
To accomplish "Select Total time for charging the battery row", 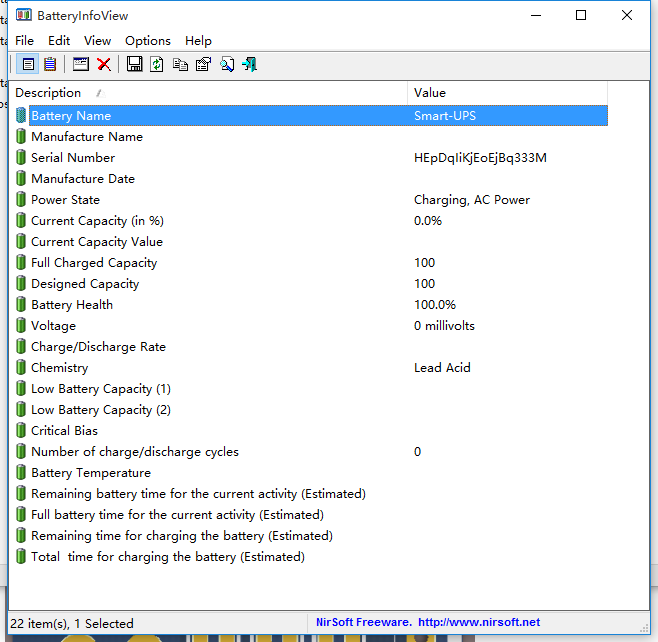I will tap(311, 556).
